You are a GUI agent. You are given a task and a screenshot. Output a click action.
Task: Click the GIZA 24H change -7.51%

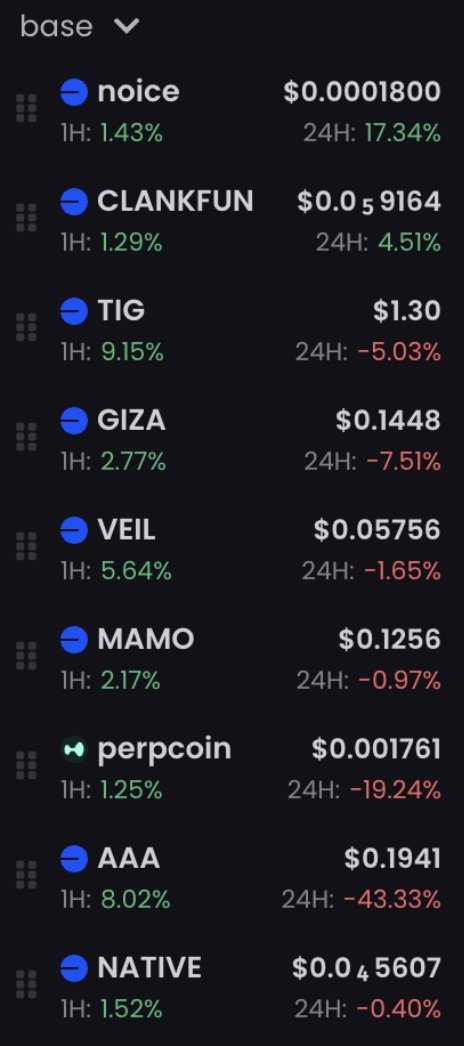click(398, 461)
